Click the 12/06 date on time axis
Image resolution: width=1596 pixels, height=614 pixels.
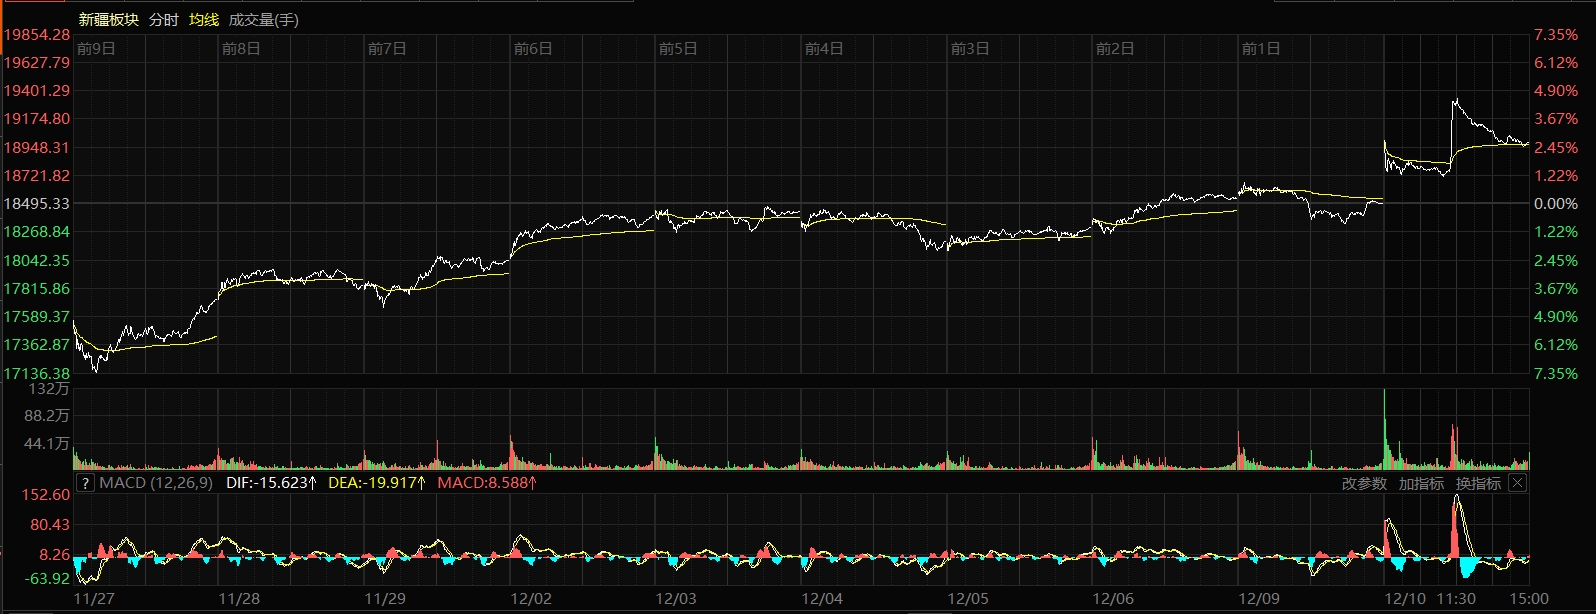click(x=1113, y=599)
